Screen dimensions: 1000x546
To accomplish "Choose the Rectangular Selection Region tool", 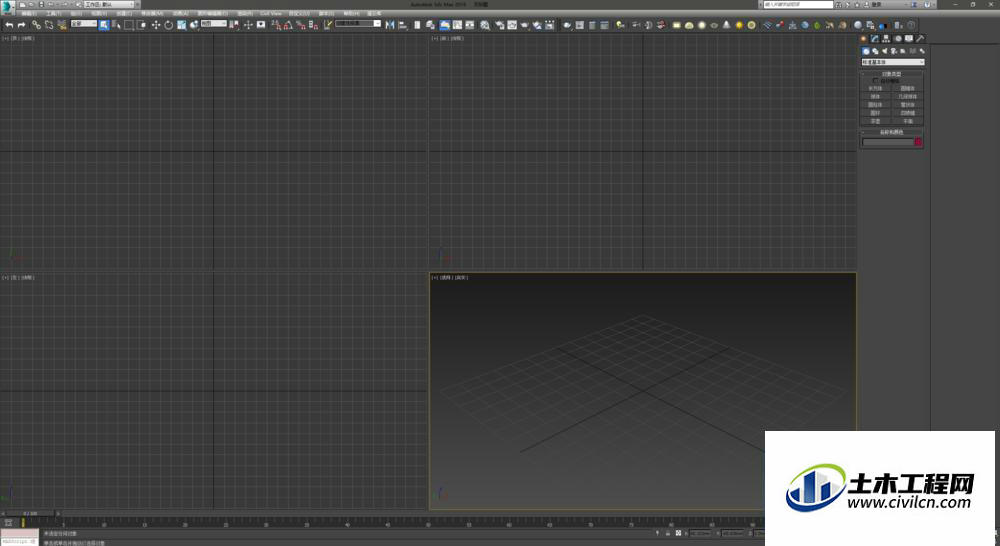I will point(129,25).
